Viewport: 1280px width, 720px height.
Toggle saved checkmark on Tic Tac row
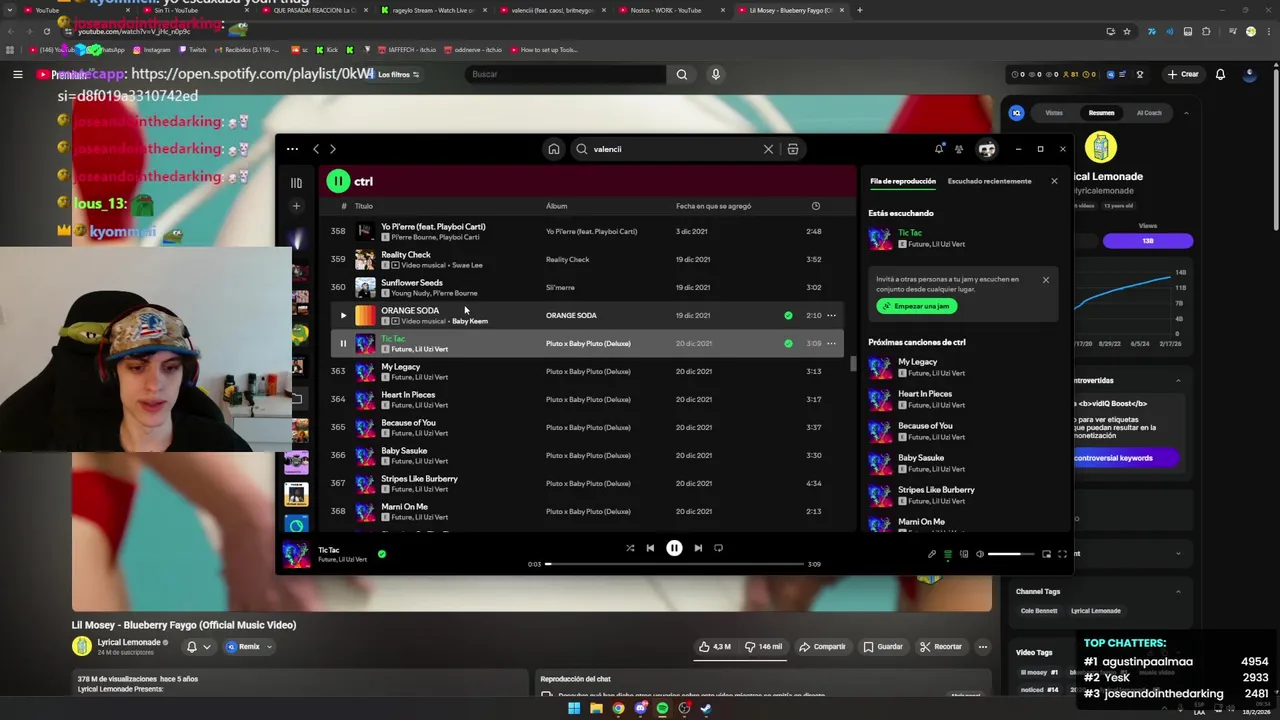(x=788, y=343)
